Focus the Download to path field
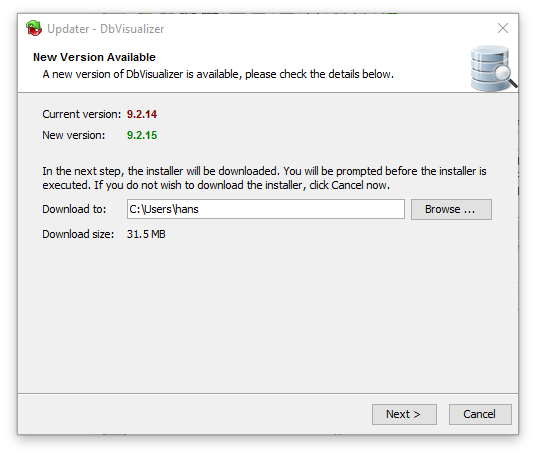 [266, 209]
